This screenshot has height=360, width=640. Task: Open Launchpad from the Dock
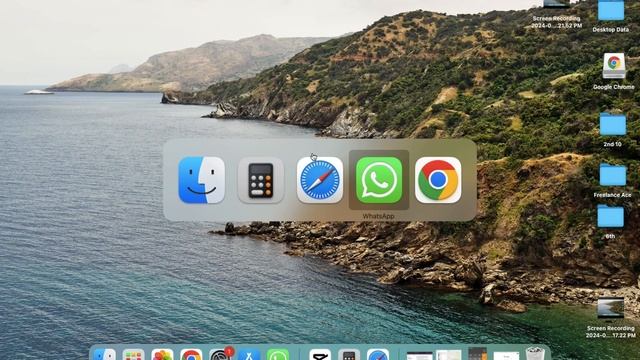click(x=133, y=355)
